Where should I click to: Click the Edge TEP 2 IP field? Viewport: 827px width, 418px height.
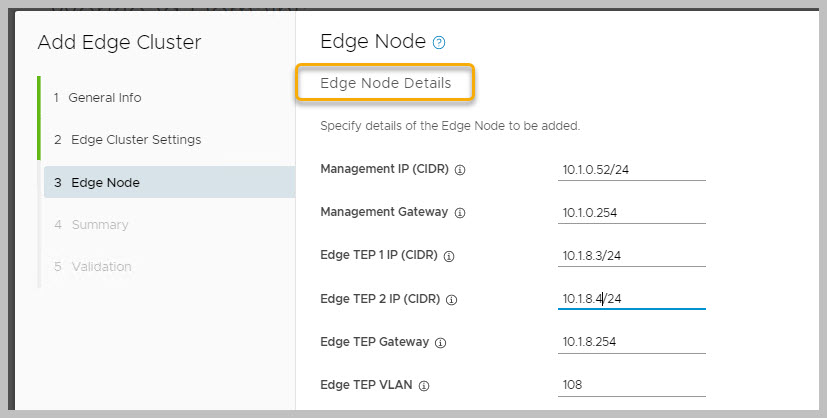(x=631, y=298)
